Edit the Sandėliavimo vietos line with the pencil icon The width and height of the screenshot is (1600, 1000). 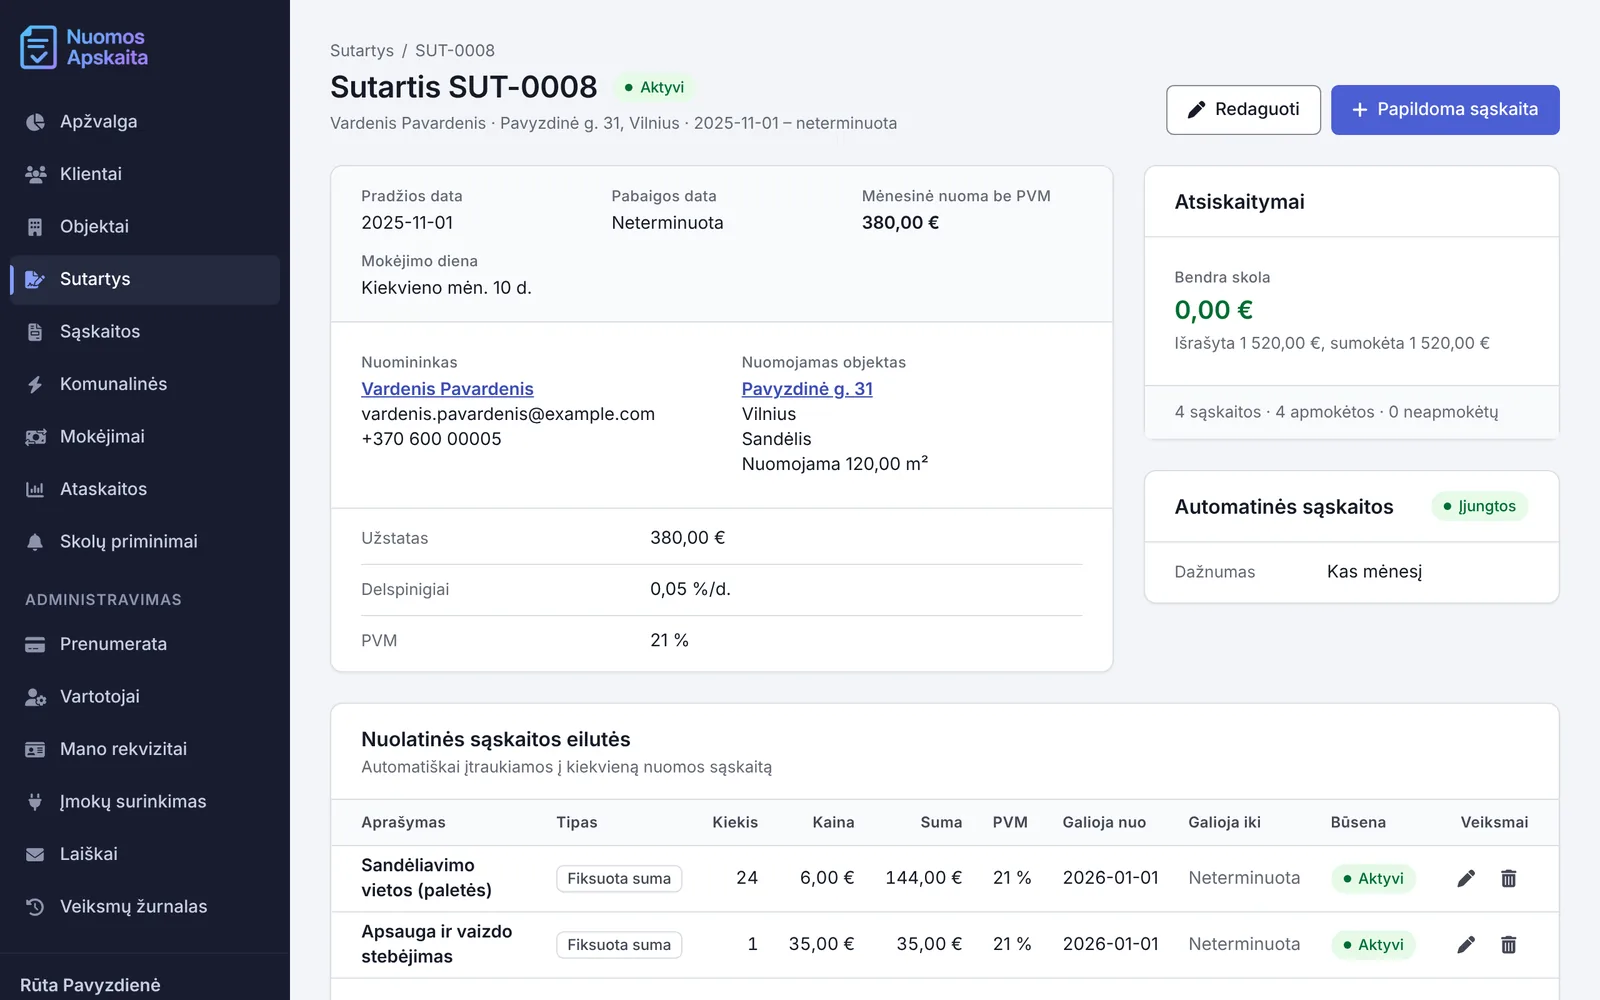pos(1466,878)
